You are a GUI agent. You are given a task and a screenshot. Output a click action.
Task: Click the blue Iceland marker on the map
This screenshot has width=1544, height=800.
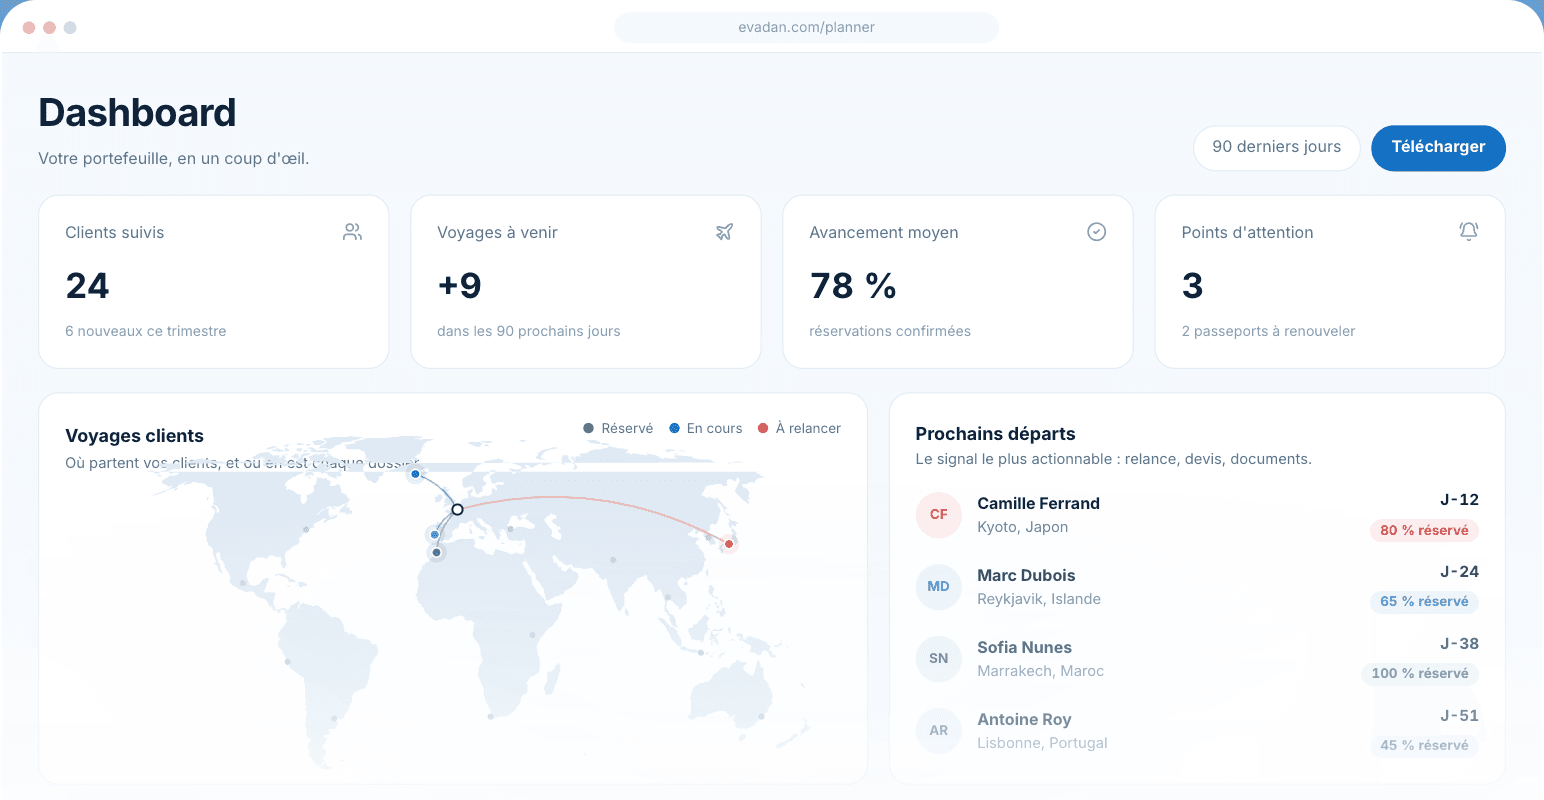click(415, 474)
